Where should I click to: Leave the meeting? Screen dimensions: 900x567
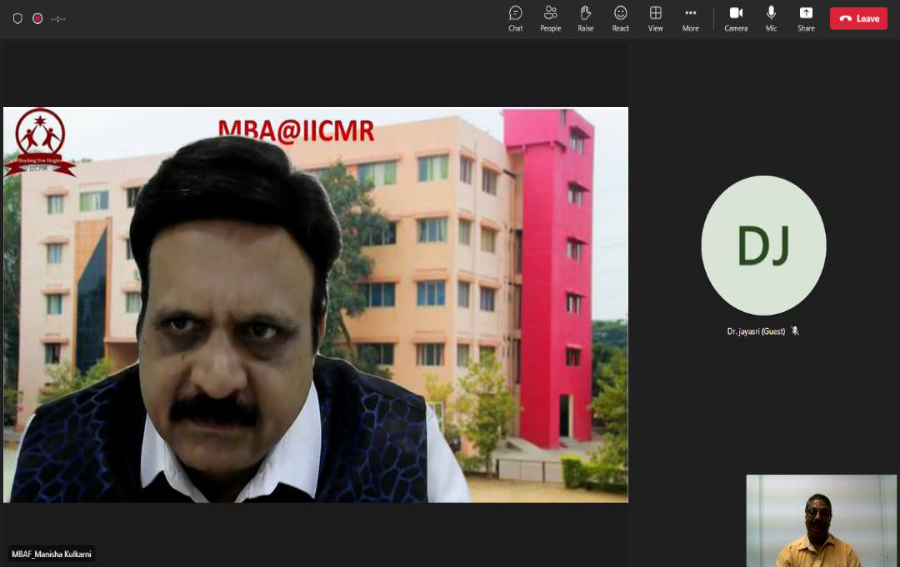[x=859, y=18]
